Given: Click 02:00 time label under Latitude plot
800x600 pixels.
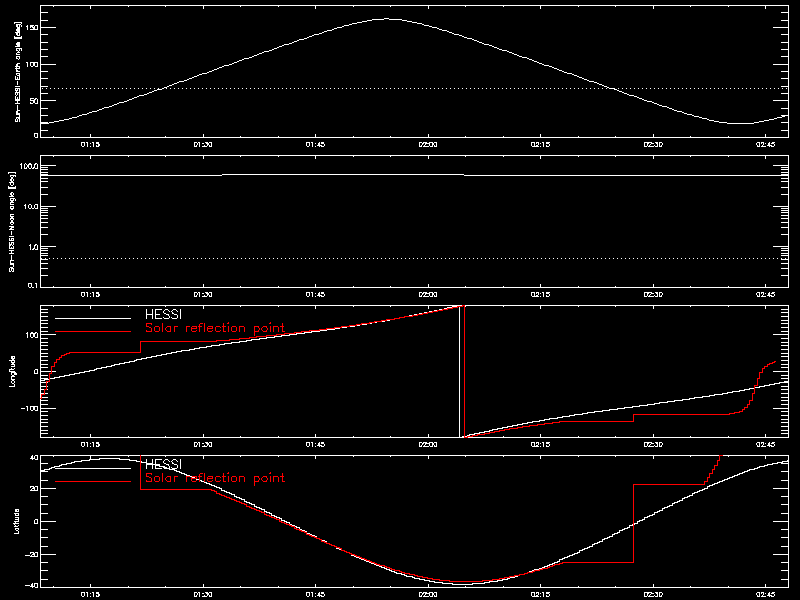Looking at the screenshot, I should tap(428, 594).
